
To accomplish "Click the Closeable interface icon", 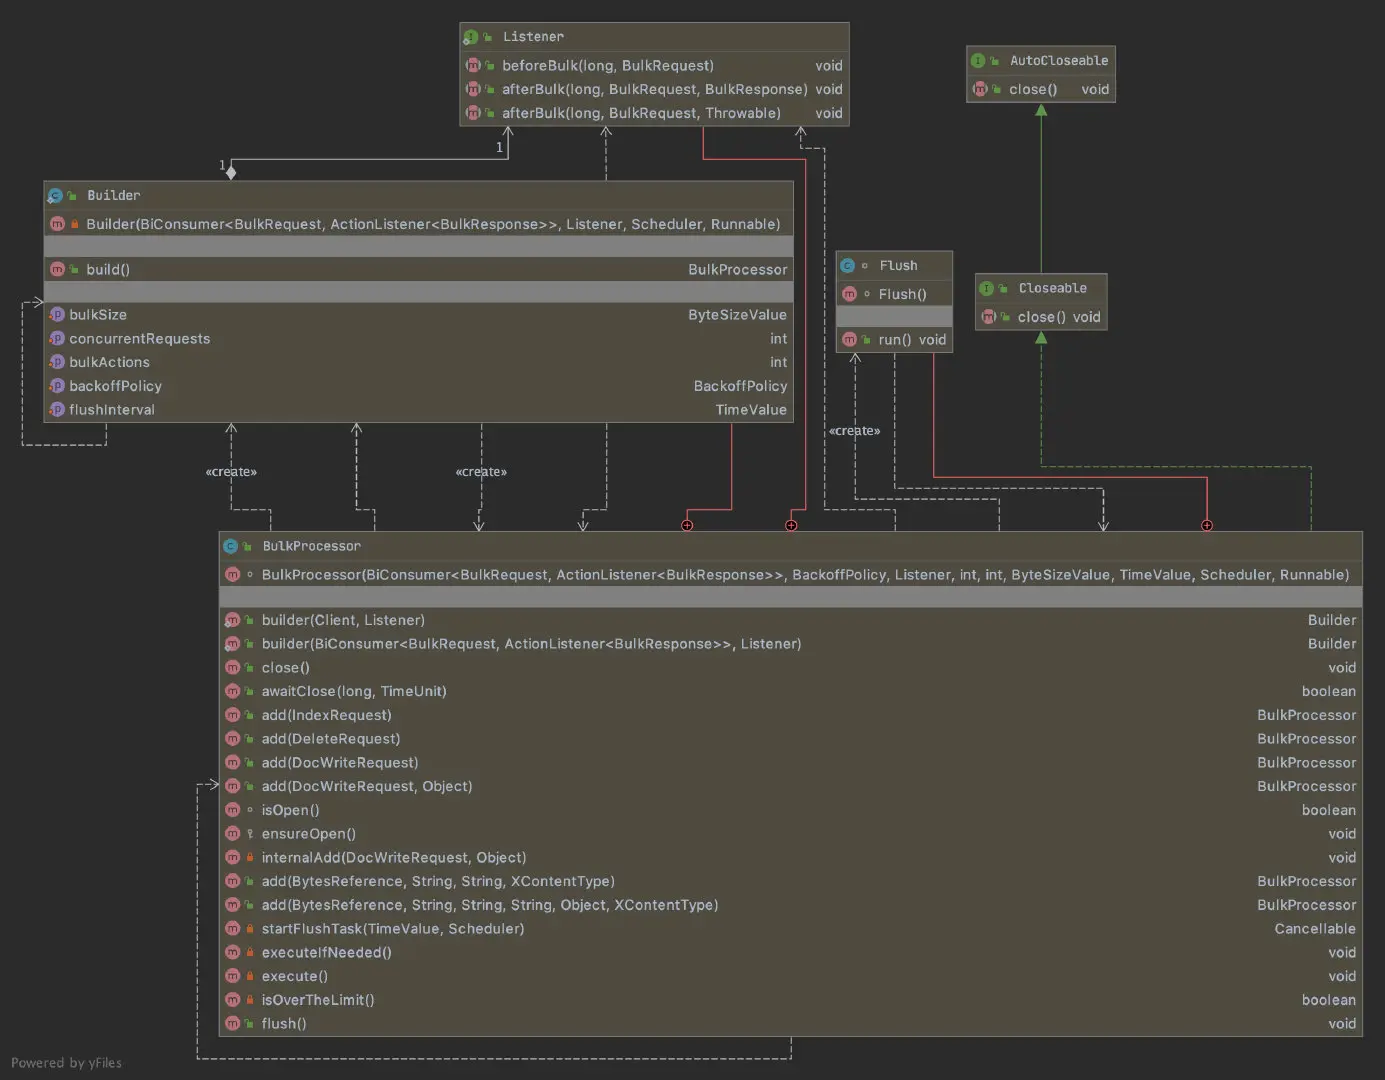I will (987, 288).
